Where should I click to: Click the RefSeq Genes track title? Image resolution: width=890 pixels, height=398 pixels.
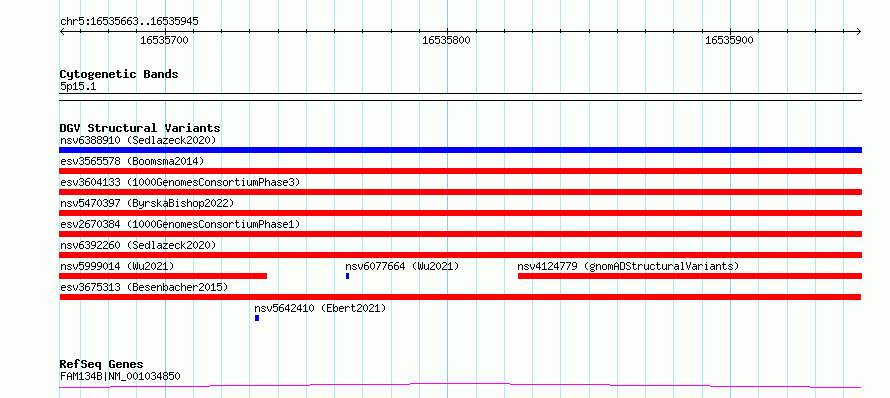point(102,364)
